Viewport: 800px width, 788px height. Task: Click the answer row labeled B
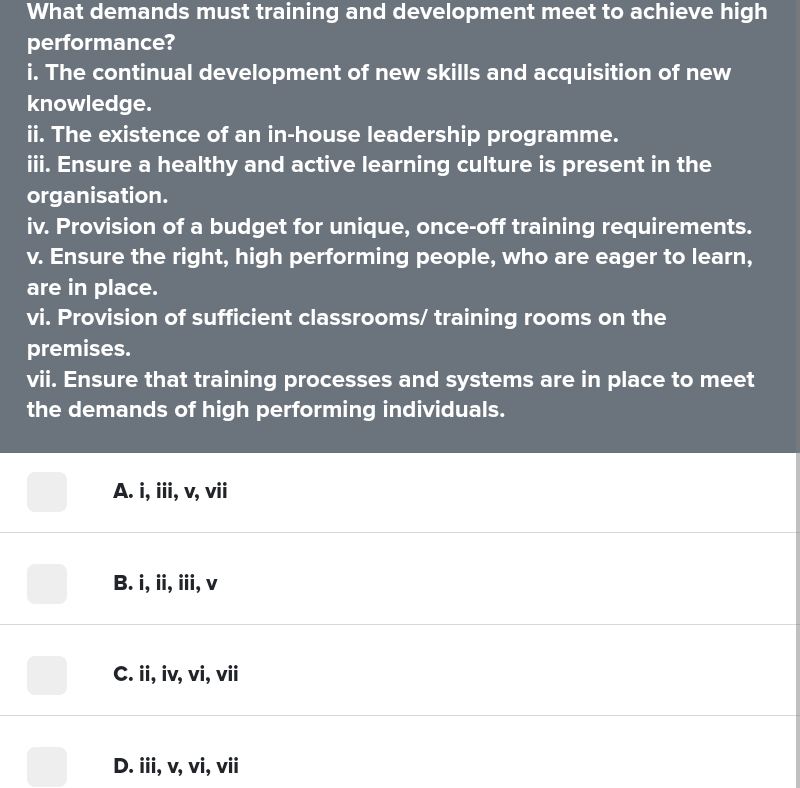click(400, 583)
